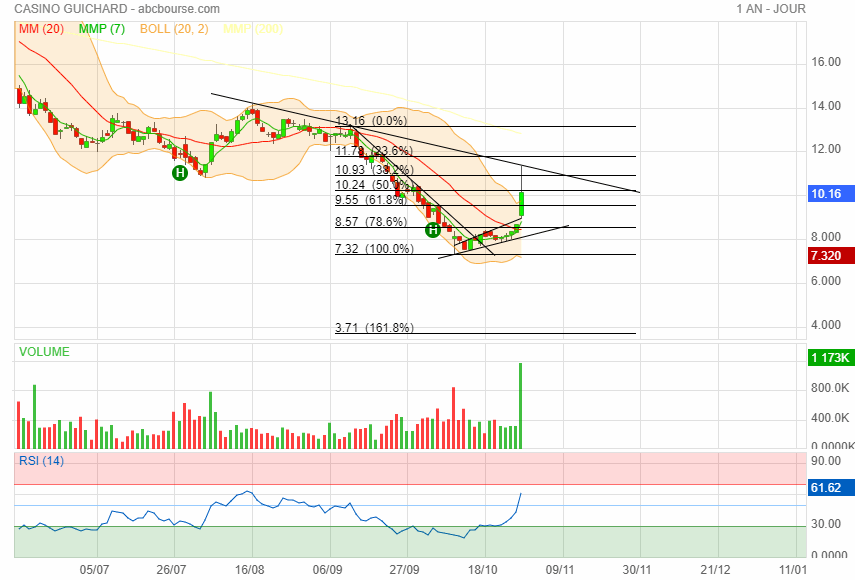Click the 10.93 (38.2%) Fibonacci label
855x580 pixels.
click(375, 170)
